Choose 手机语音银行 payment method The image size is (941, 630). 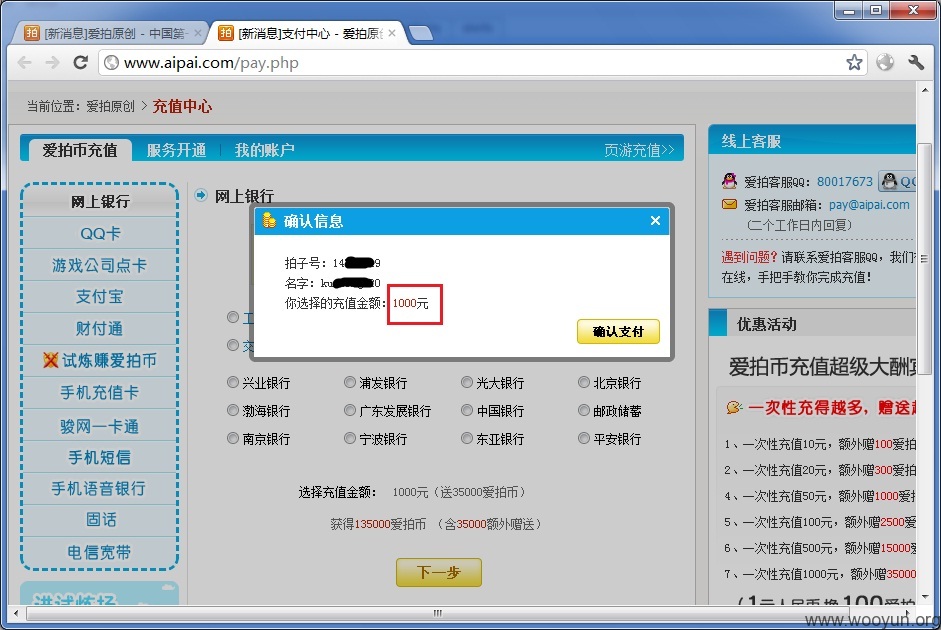100,488
